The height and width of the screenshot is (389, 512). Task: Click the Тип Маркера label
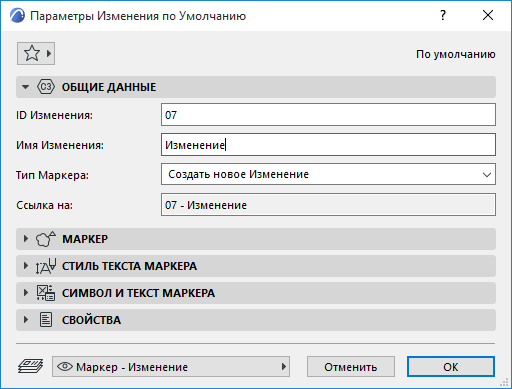[x=53, y=175]
